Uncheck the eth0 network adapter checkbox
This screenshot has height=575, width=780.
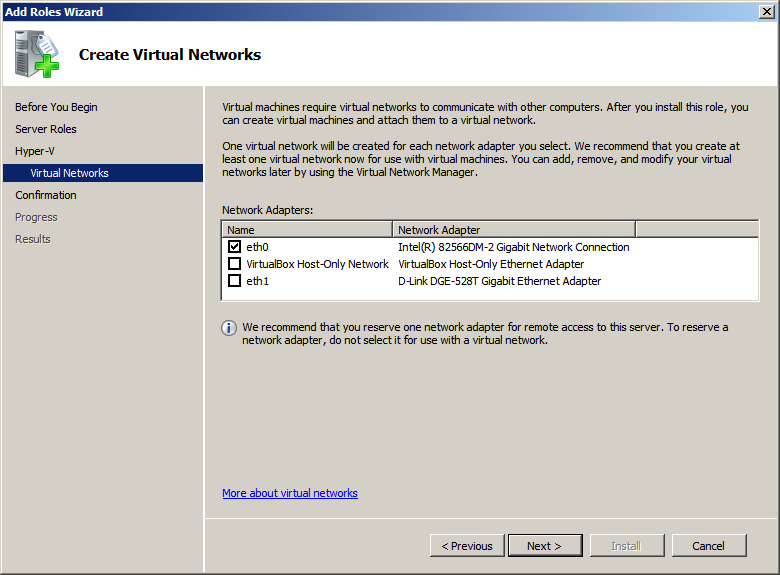pyautogui.click(x=234, y=247)
